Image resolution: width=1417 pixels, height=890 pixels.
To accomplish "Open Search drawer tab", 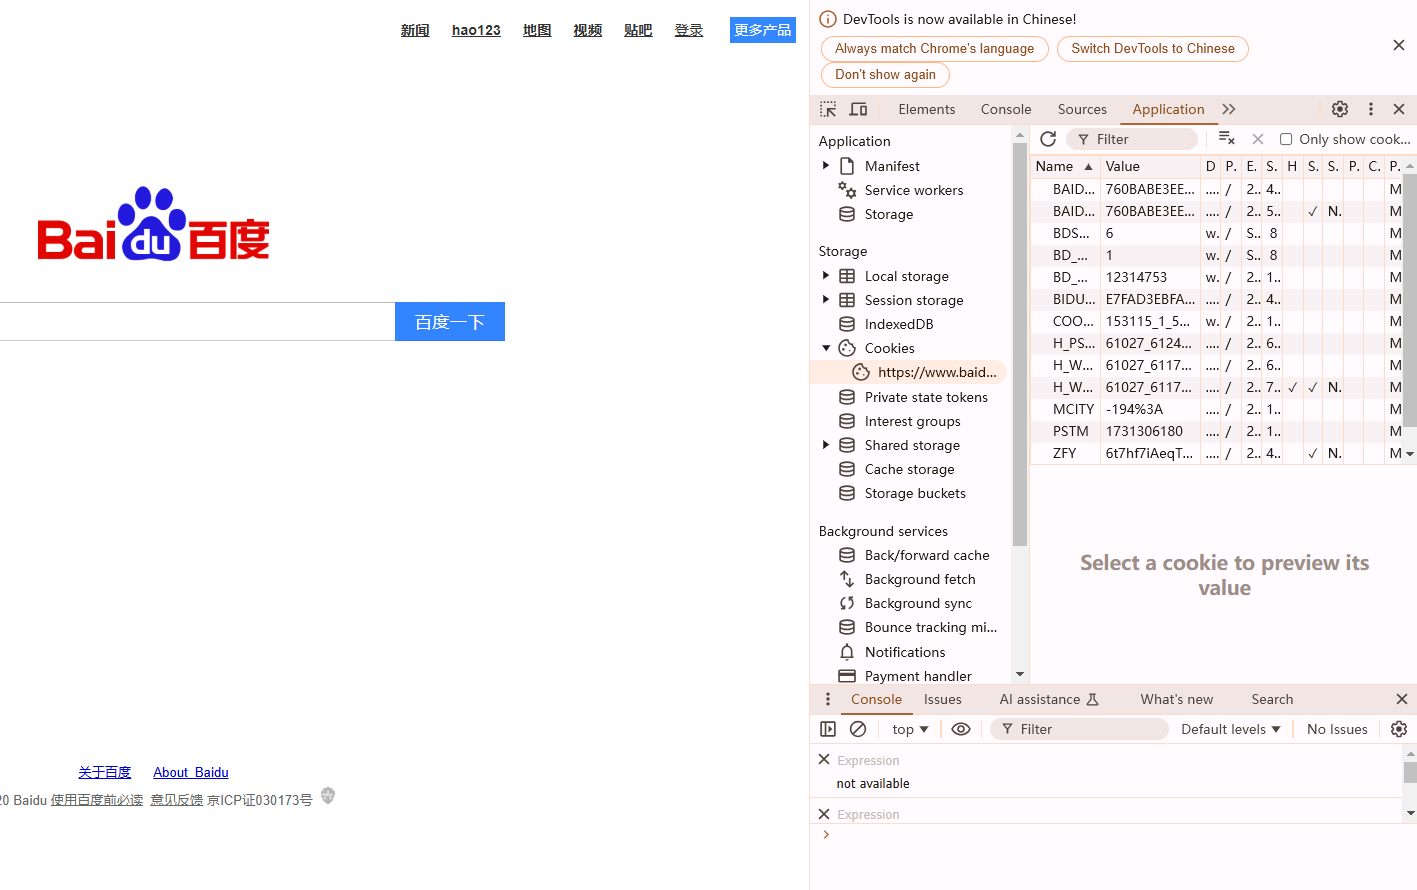I will [x=1272, y=699].
